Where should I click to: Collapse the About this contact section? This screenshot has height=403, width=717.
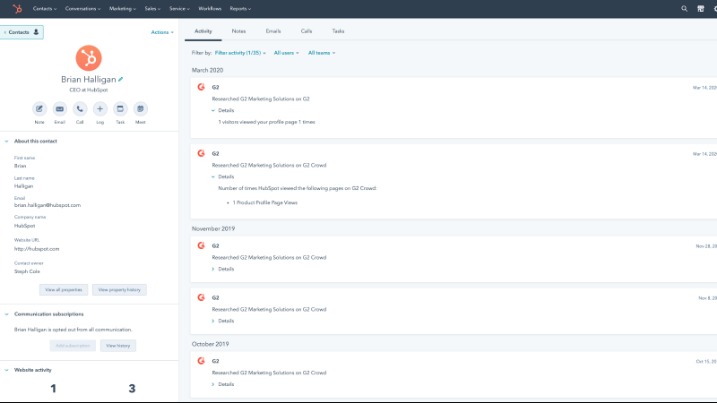click(7, 141)
